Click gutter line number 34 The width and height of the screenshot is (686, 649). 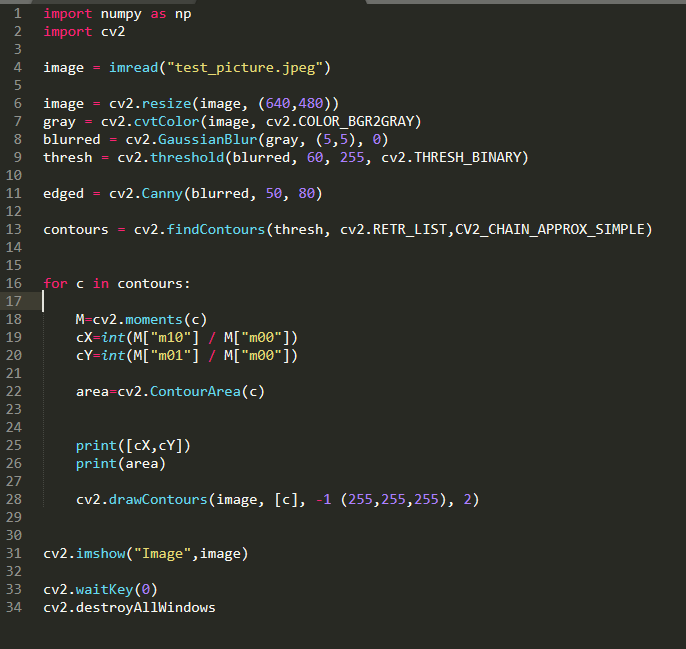coord(14,607)
